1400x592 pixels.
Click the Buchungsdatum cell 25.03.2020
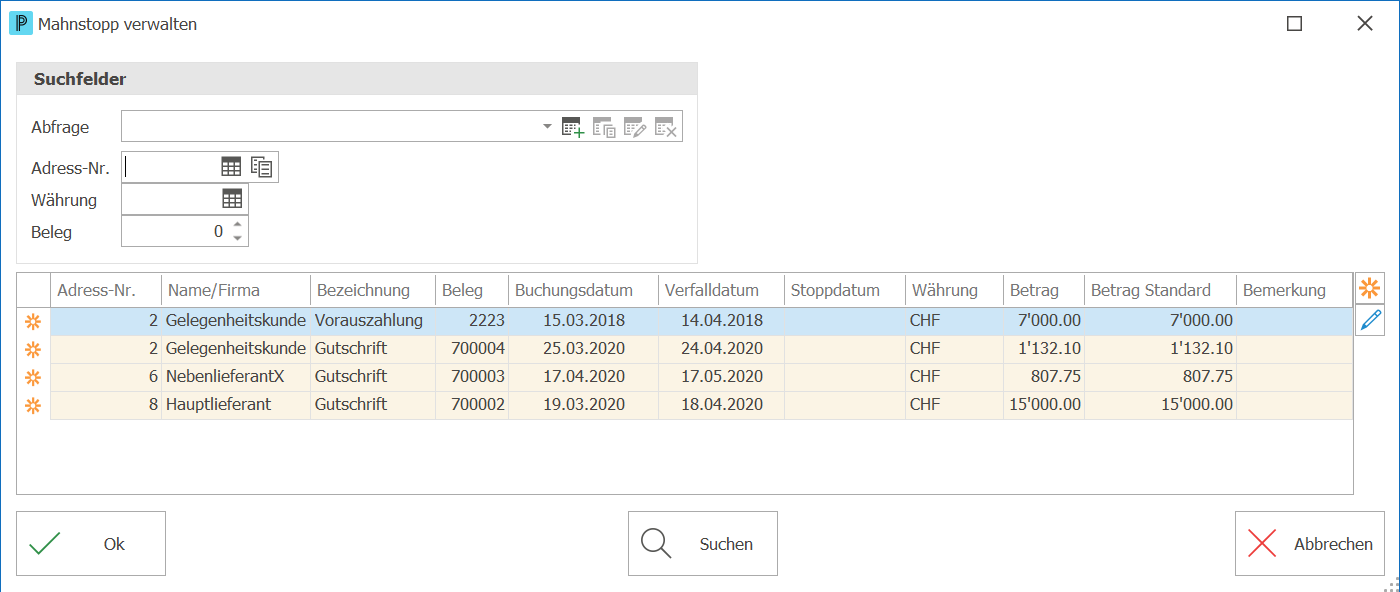click(x=583, y=349)
